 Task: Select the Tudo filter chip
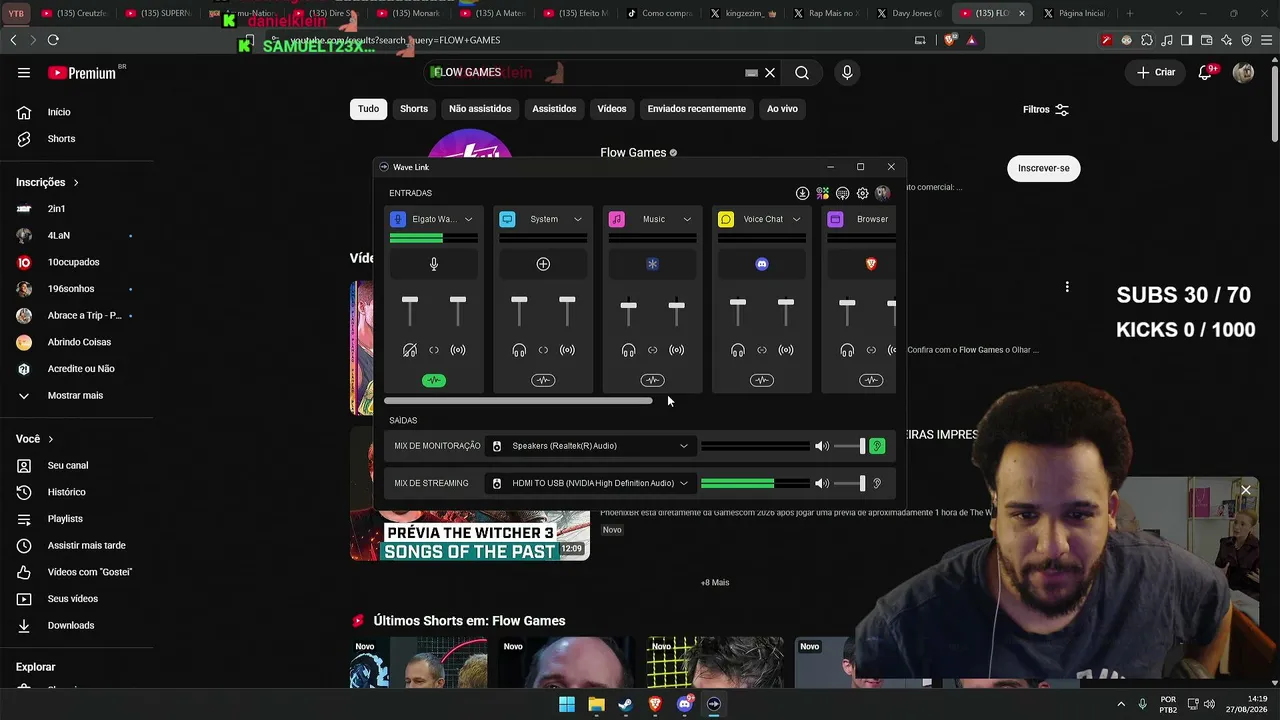pos(369,109)
